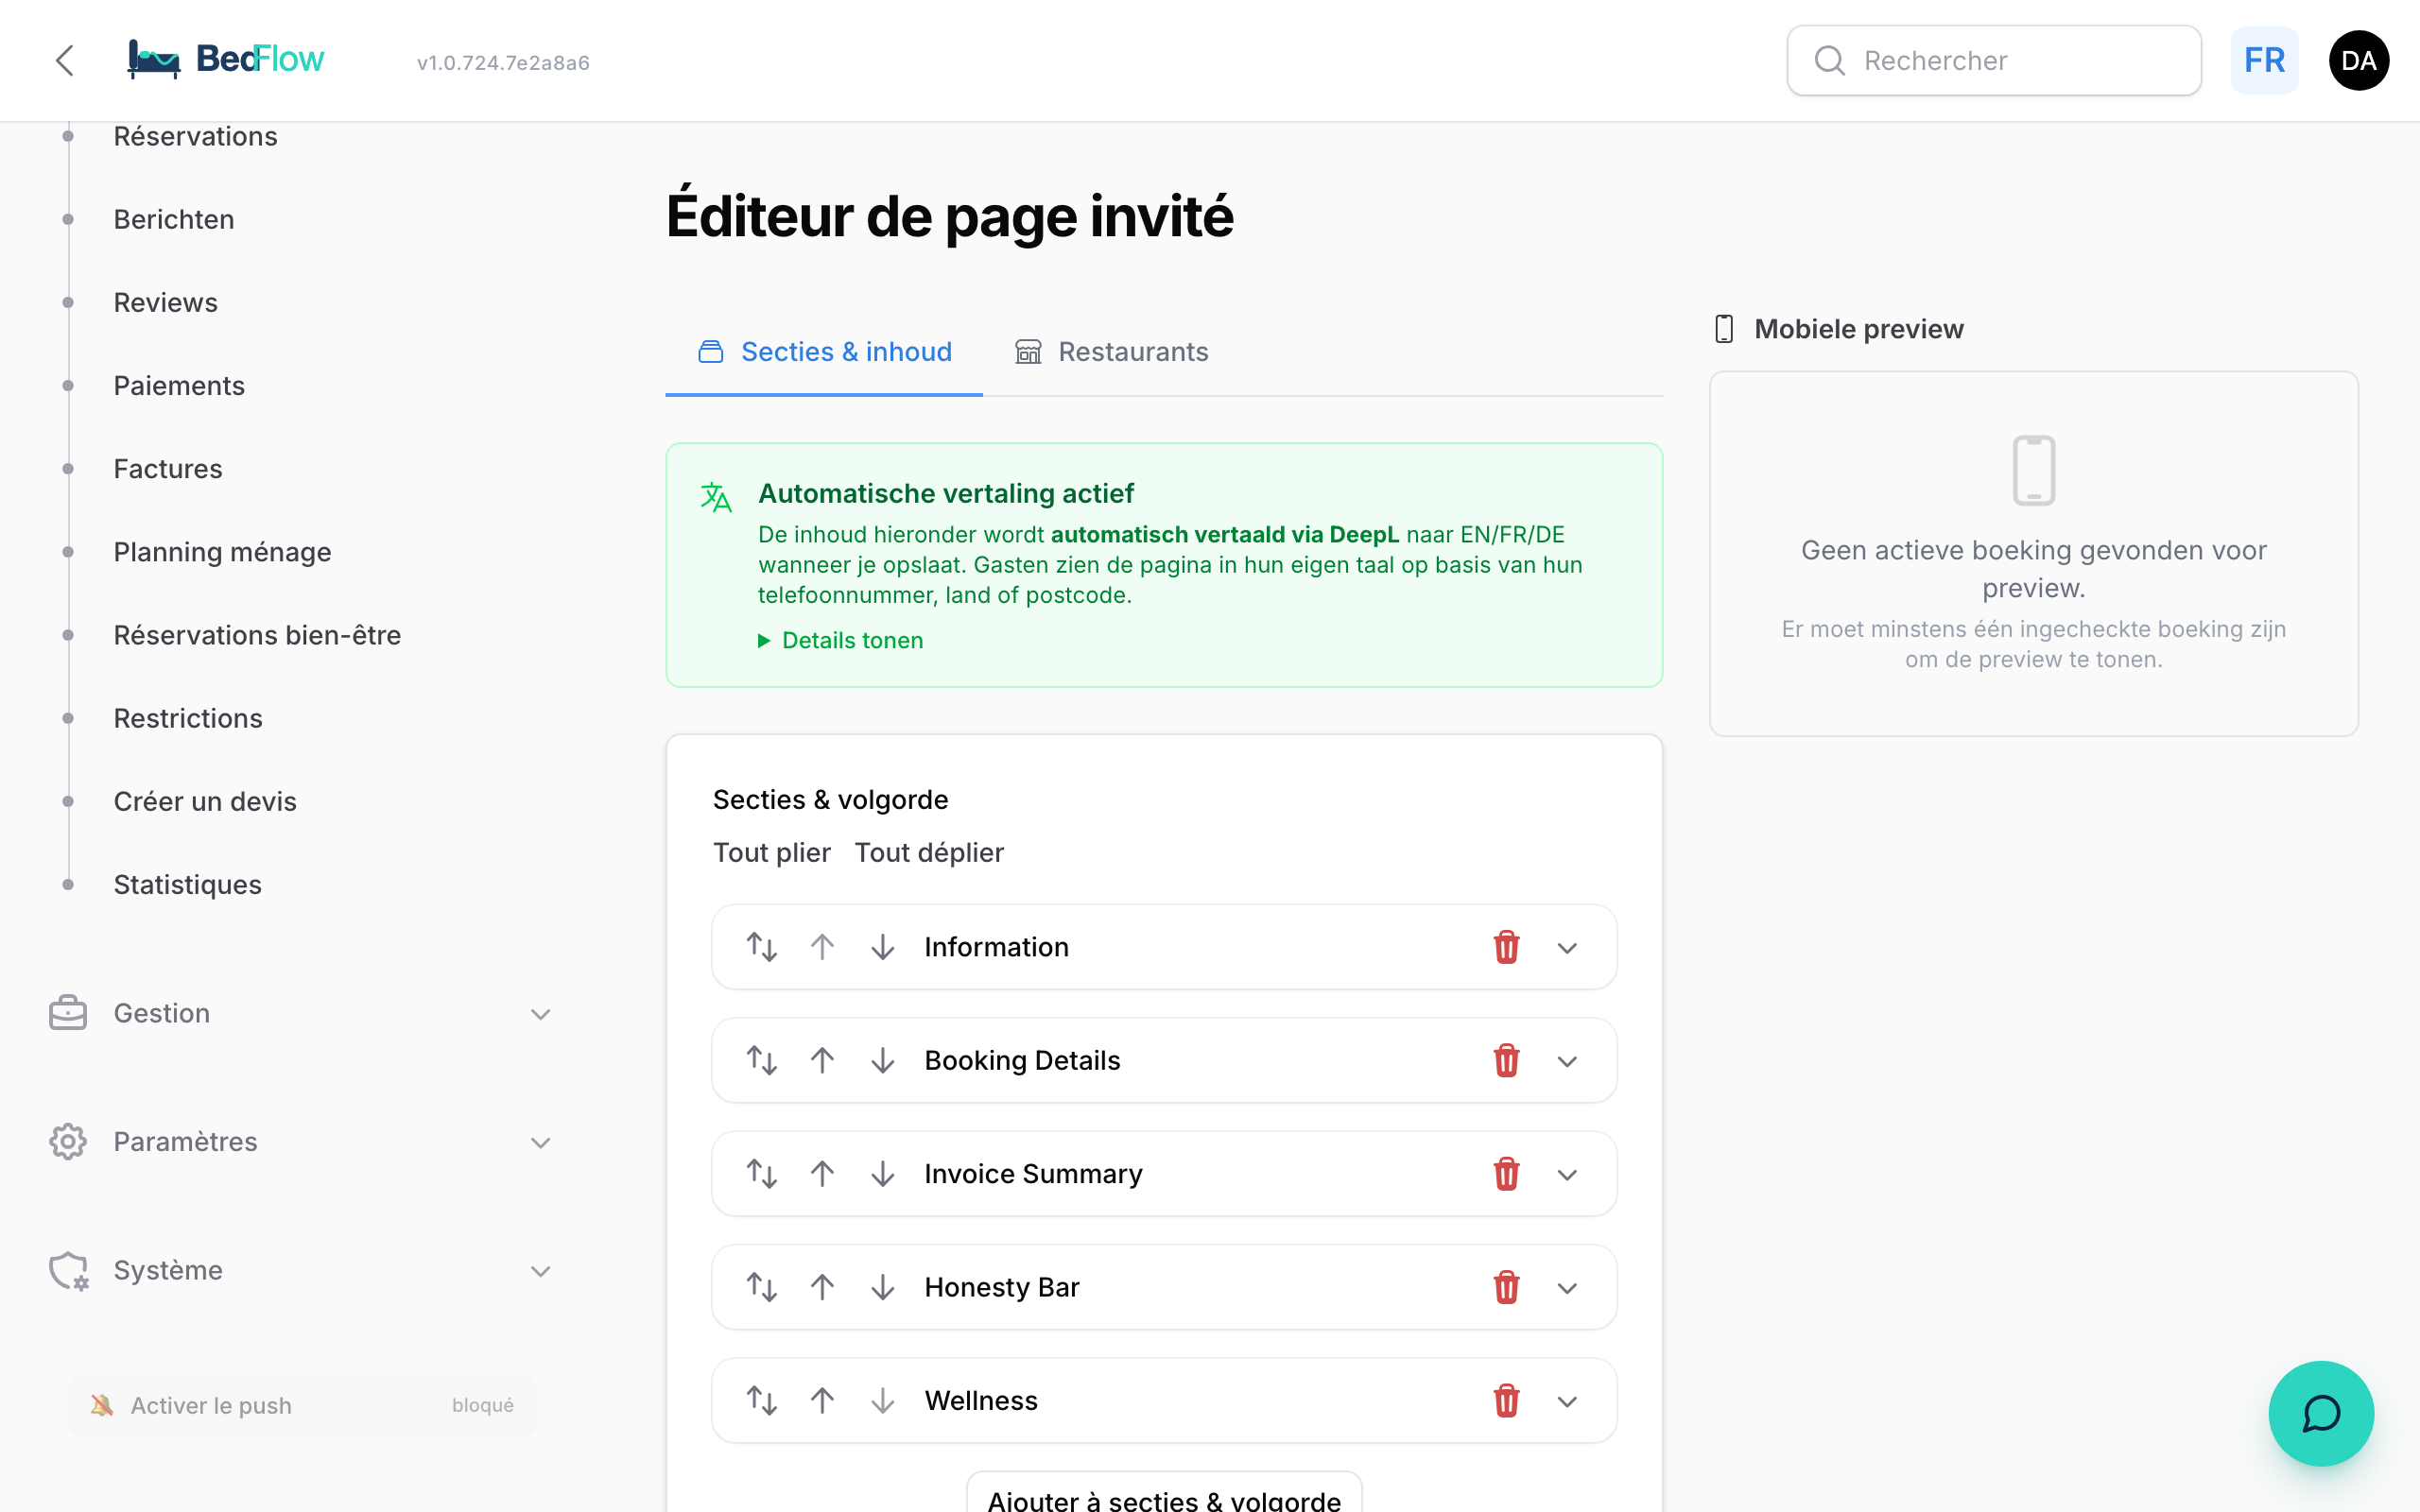Move Information section up
This screenshot has width=2420, height=1512.
[x=822, y=947]
